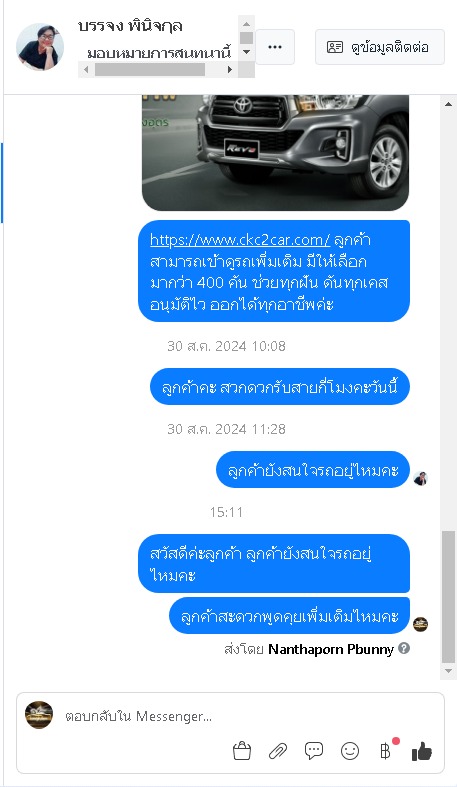
Task: Click the baht payment request icon
Action: (386, 750)
